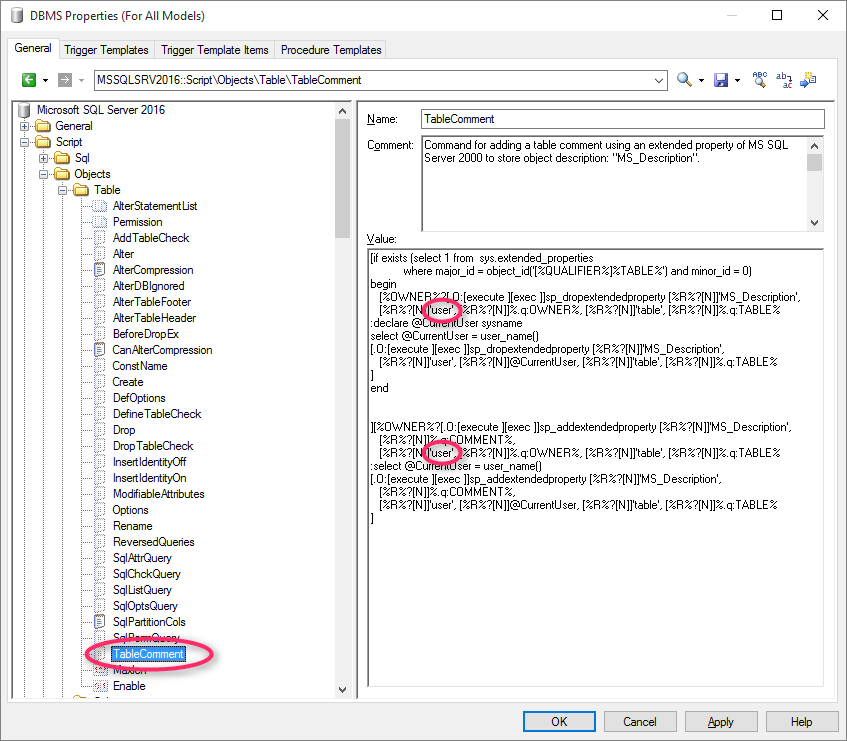Screen dimensions: 847x741
Task: Select the AlterTableHeader tree item
Action: [x=154, y=318]
